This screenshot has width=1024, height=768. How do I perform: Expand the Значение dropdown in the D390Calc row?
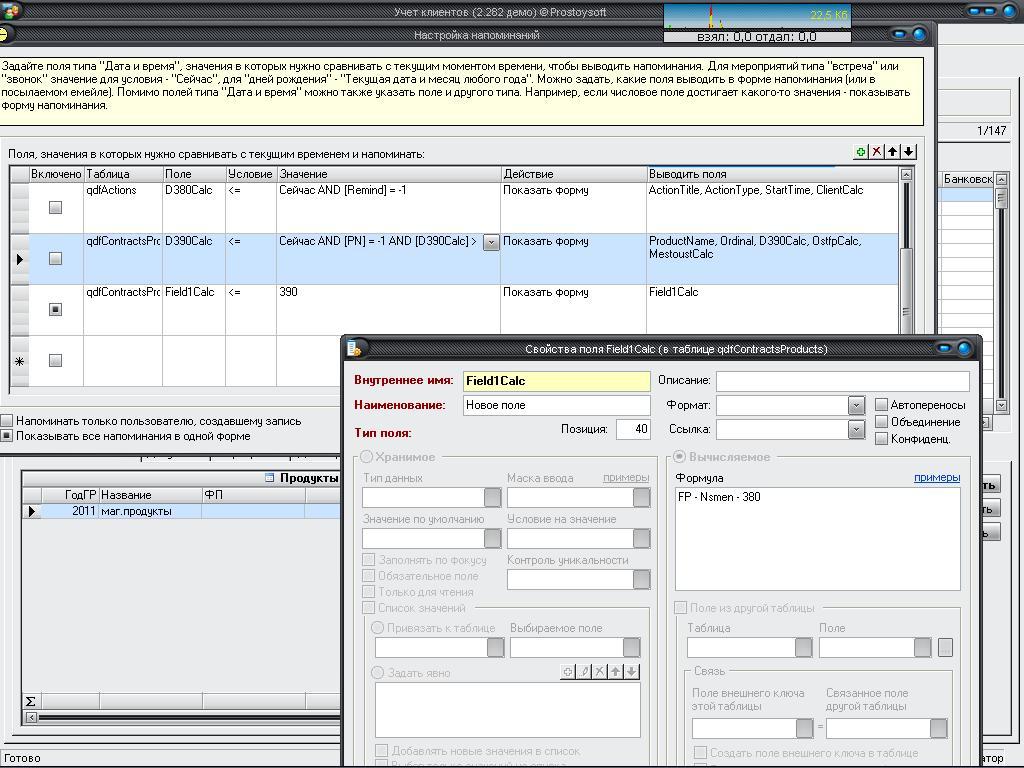pyautogui.click(x=491, y=242)
